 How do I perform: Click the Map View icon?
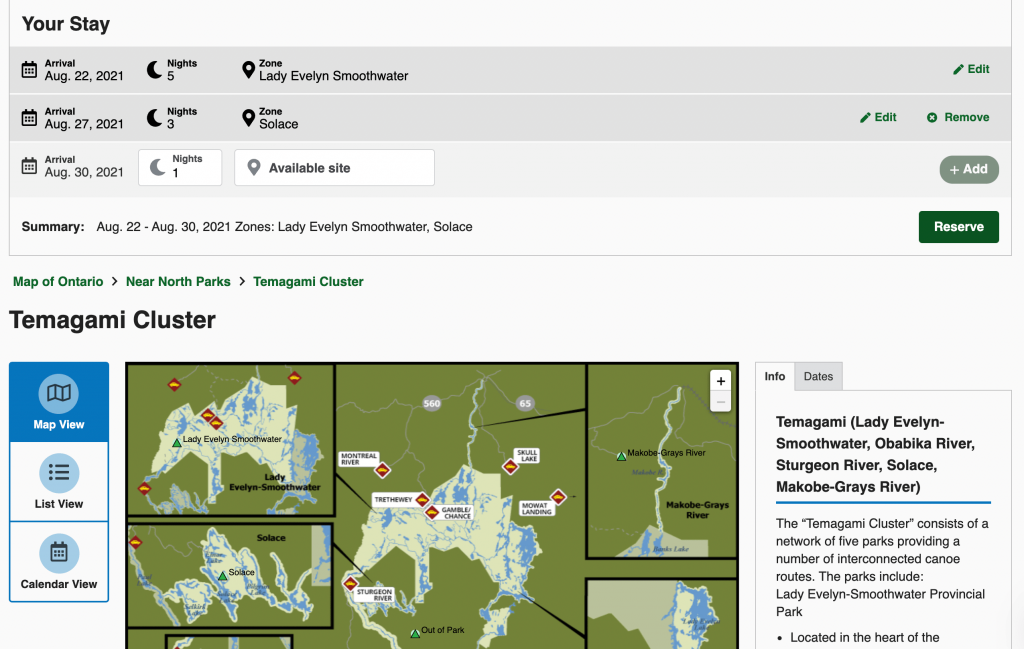pos(59,393)
